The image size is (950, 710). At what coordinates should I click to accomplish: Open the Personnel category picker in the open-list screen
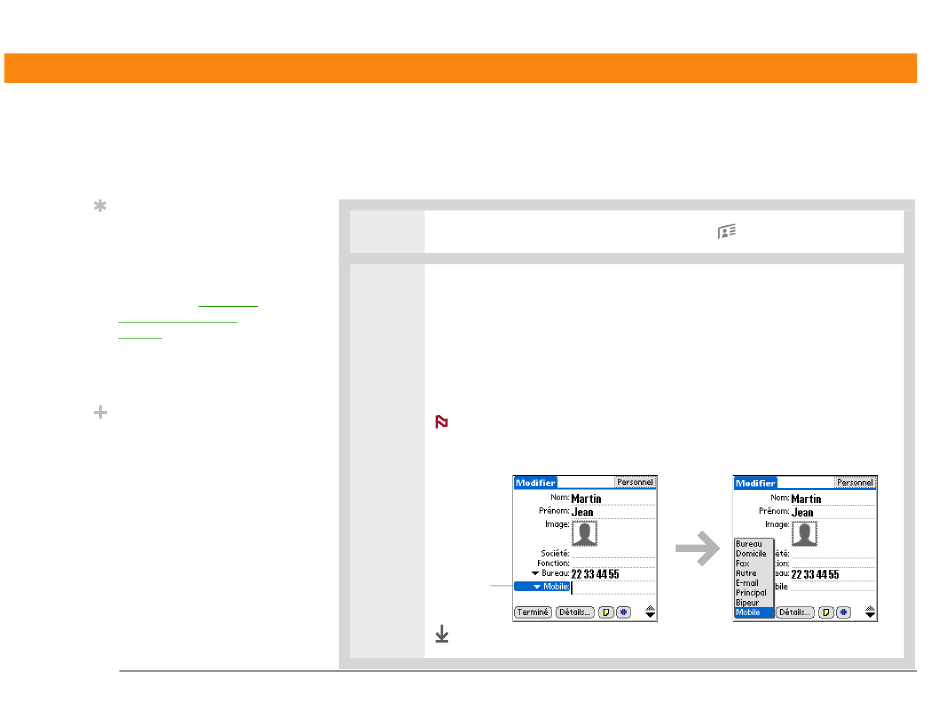[x=855, y=483]
